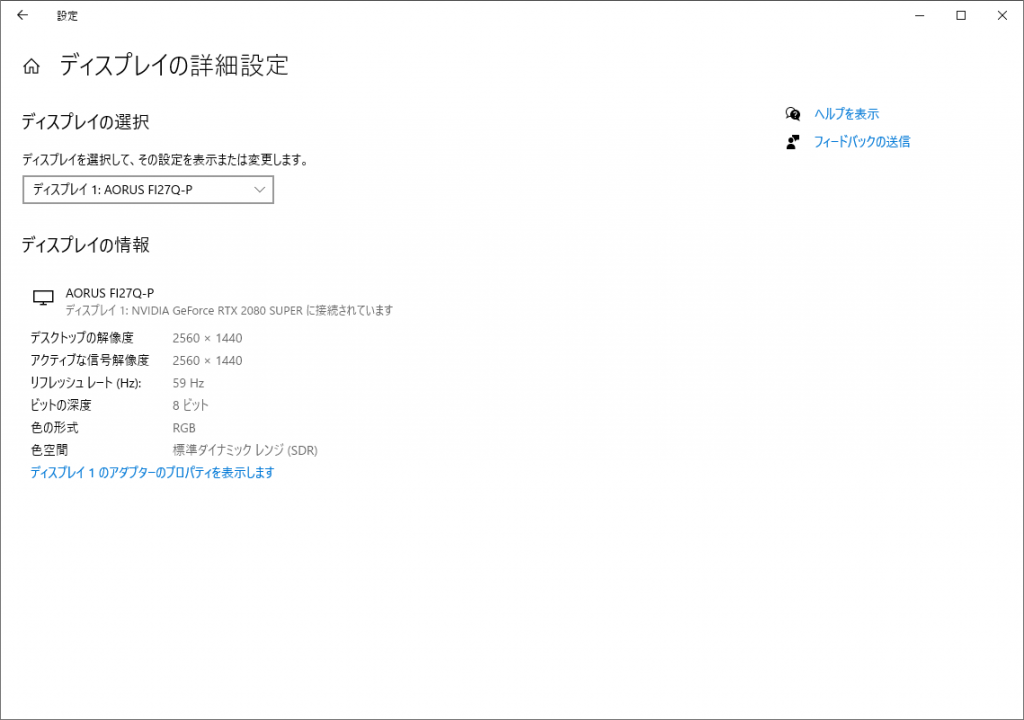Open ディスプレイ 1 のアダプターのプロパティを表示します link
Screen dimensions: 1024x720
[152, 472]
